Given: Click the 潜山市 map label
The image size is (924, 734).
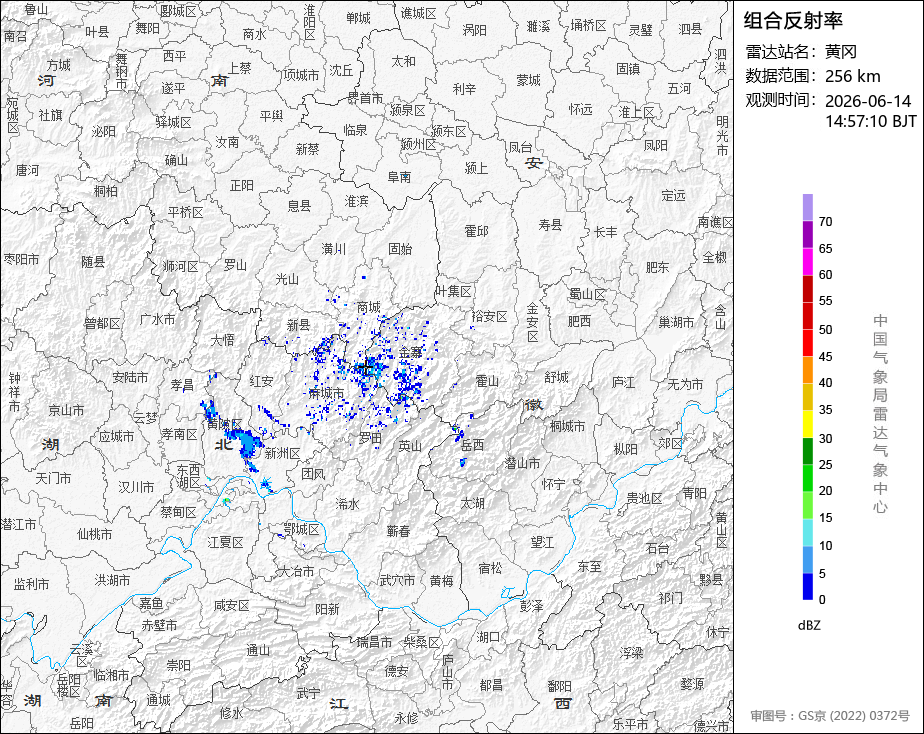Looking at the screenshot, I should (522, 463).
